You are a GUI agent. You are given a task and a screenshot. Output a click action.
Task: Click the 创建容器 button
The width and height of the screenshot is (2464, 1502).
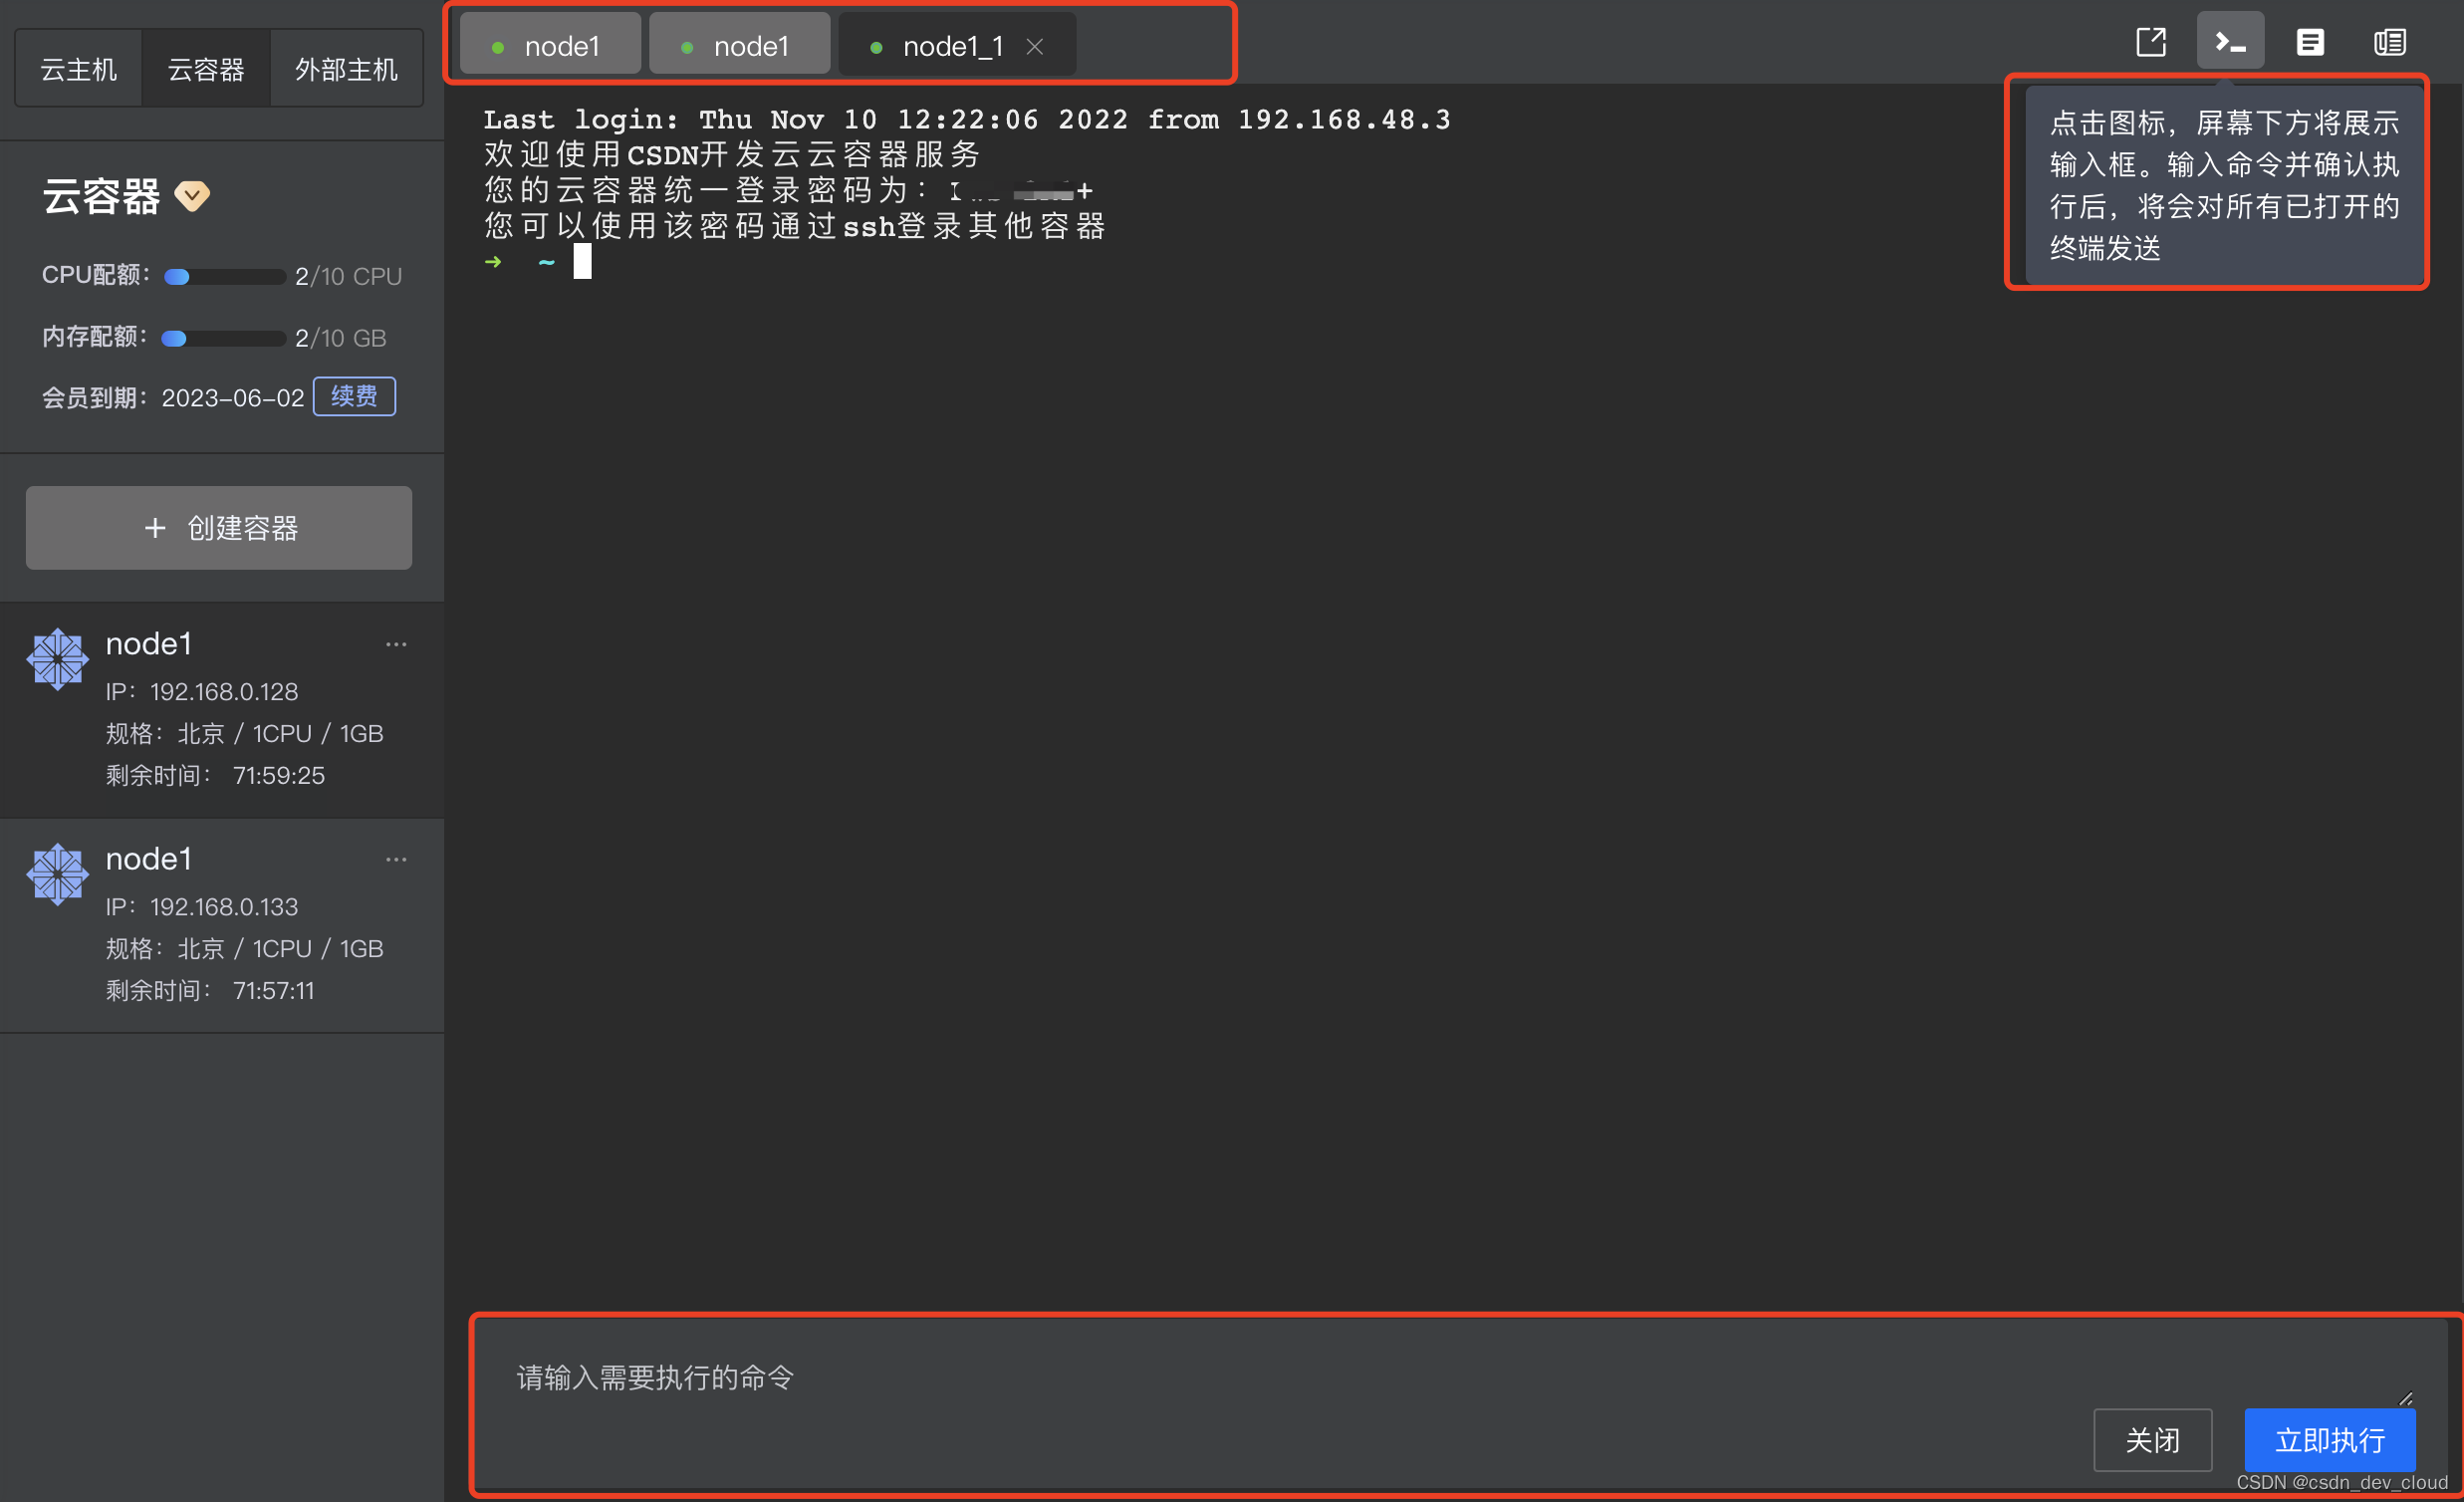point(218,528)
